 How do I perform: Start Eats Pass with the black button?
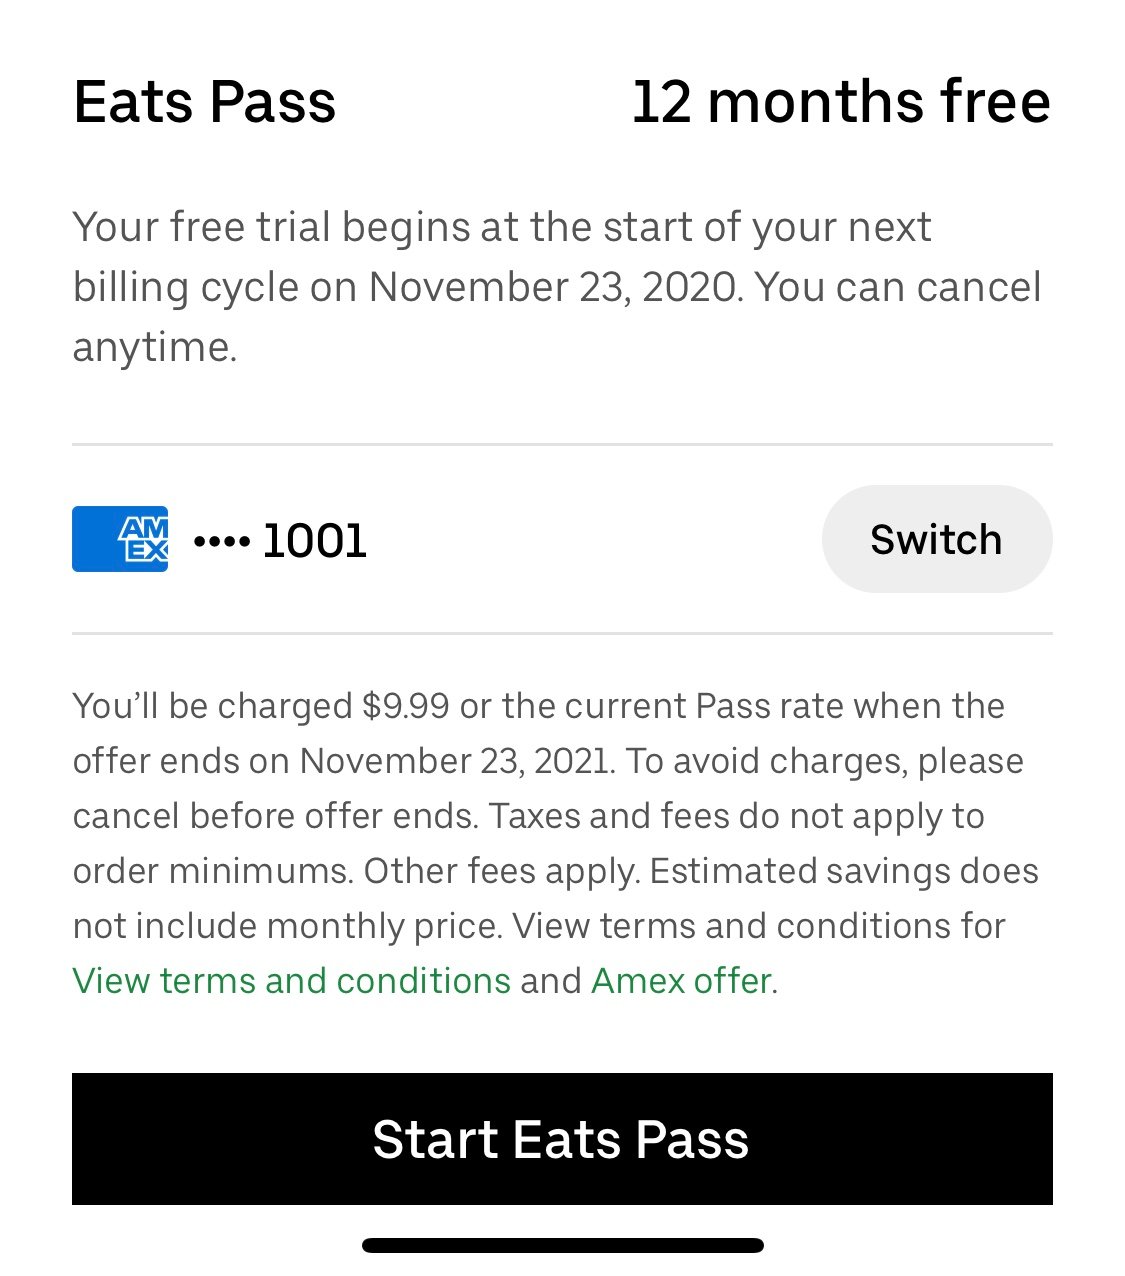click(x=562, y=1139)
